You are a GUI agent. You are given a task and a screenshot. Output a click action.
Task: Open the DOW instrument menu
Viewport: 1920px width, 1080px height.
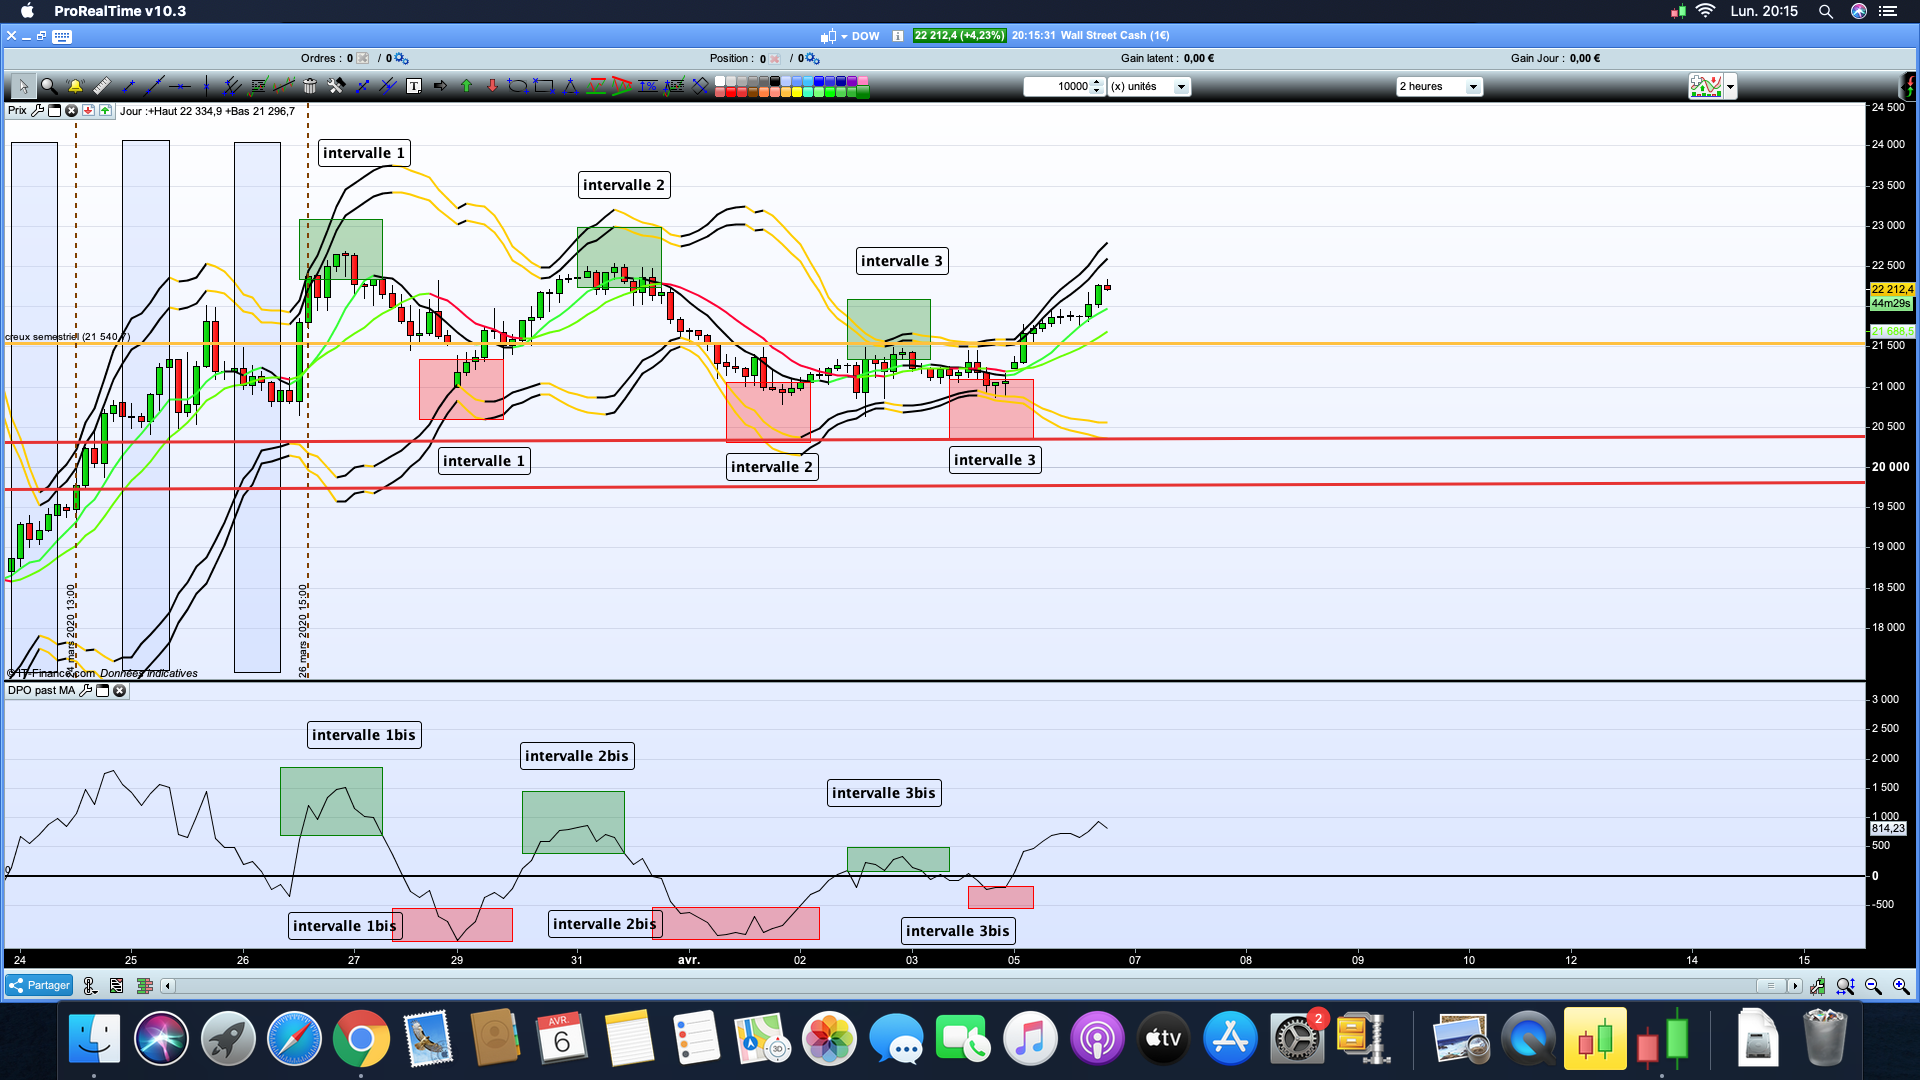(864, 36)
